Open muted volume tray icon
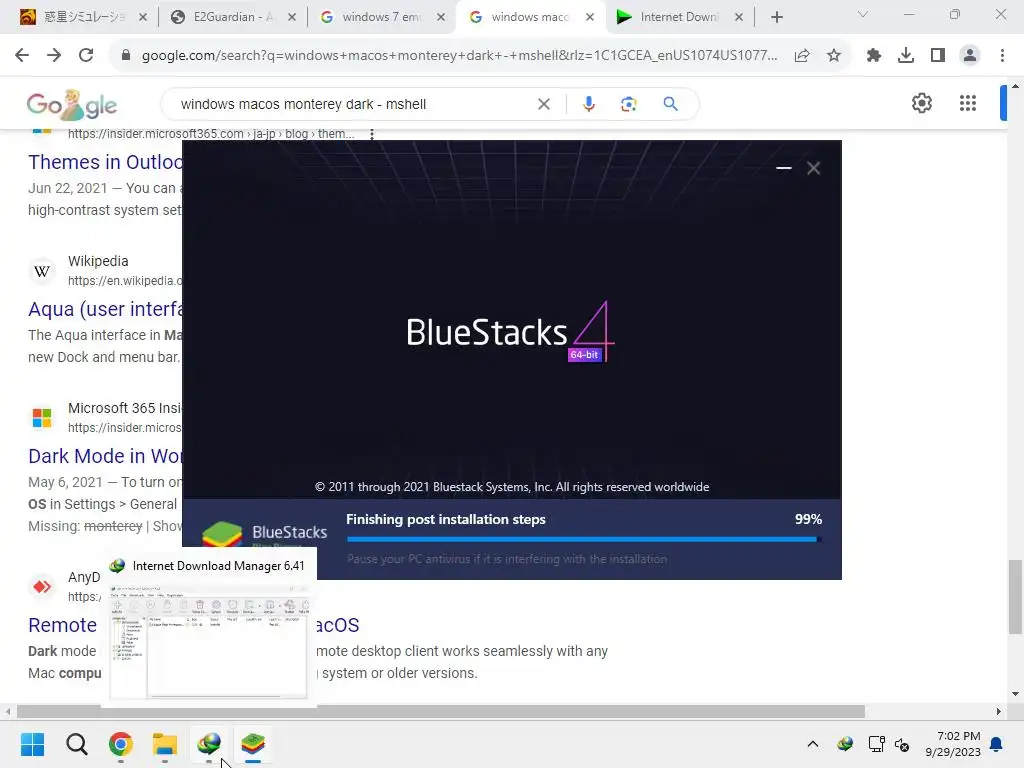The width and height of the screenshot is (1024, 768). pyautogui.click(x=902, y=744)
